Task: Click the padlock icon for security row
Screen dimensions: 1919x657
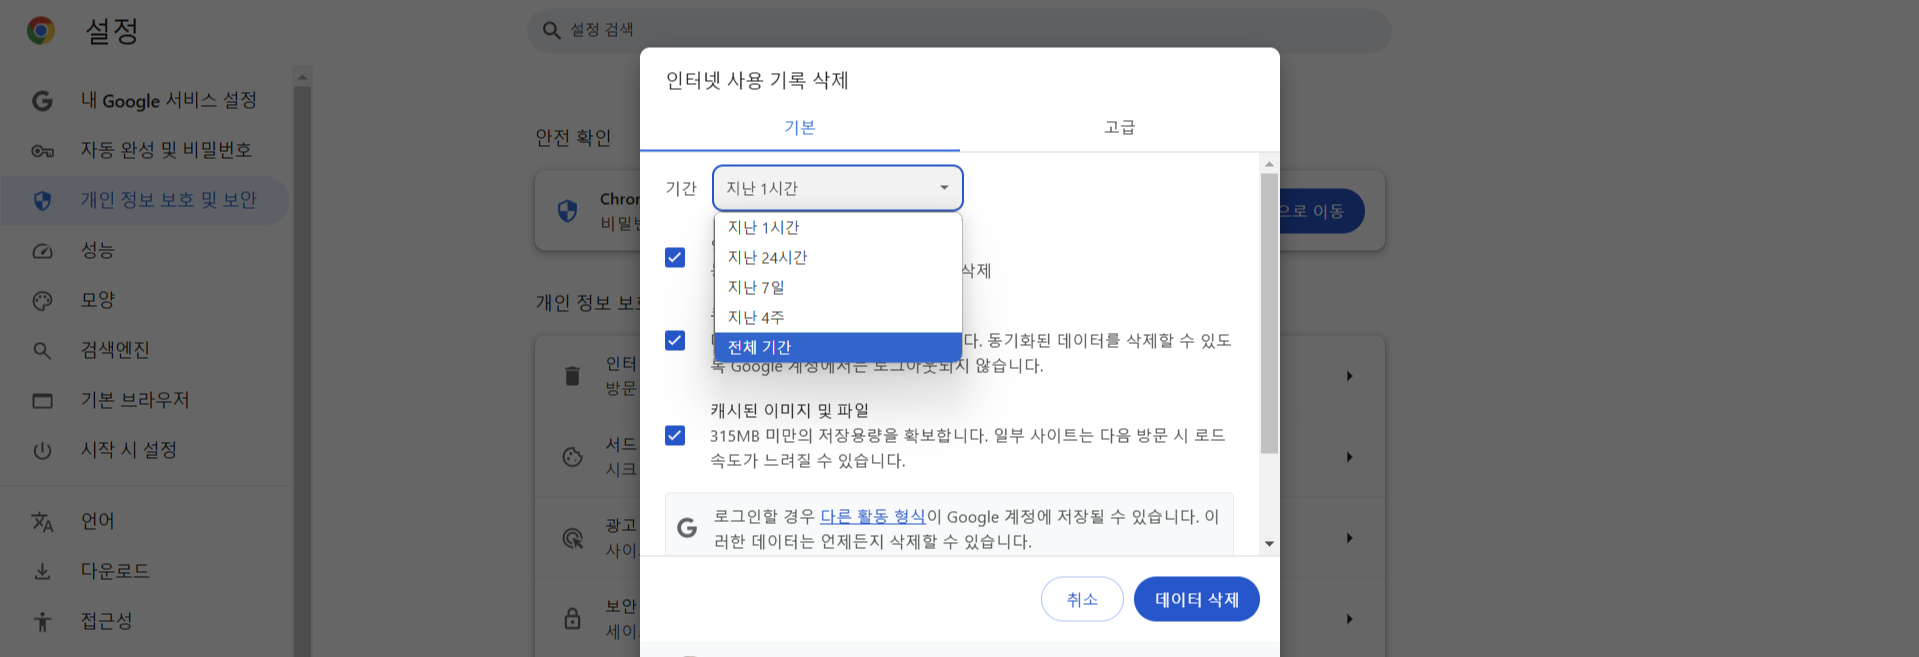Action: pos(572,619)
